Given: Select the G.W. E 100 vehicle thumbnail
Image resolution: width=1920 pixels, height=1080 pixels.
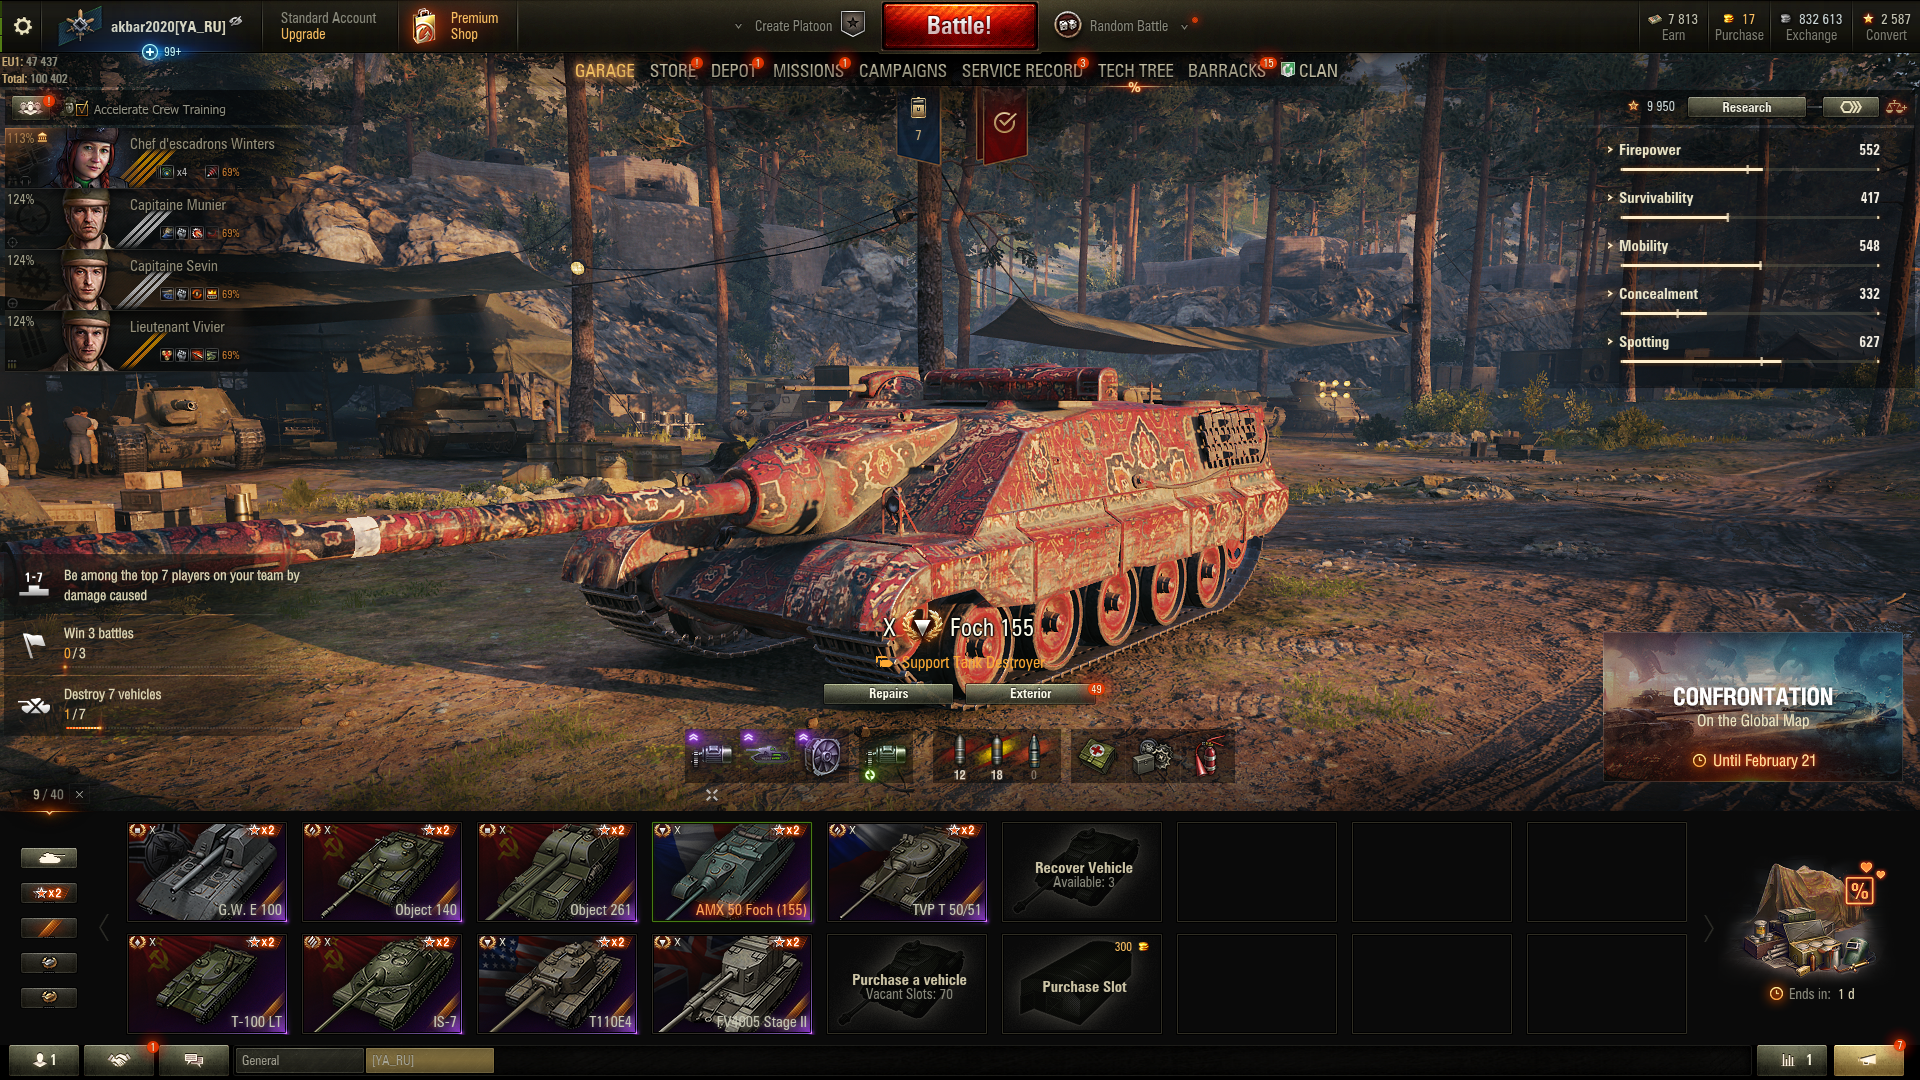Looking at the screenshot, I should point(207,871).
